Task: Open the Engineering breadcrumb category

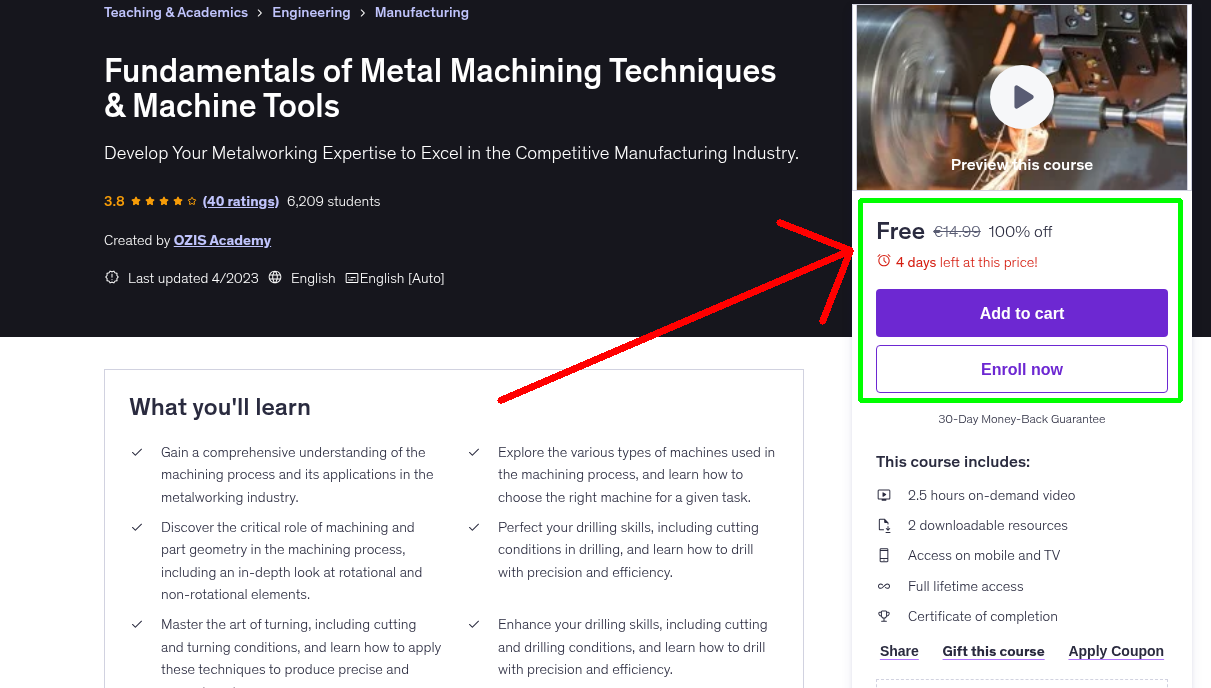Action: pos(311,12)
